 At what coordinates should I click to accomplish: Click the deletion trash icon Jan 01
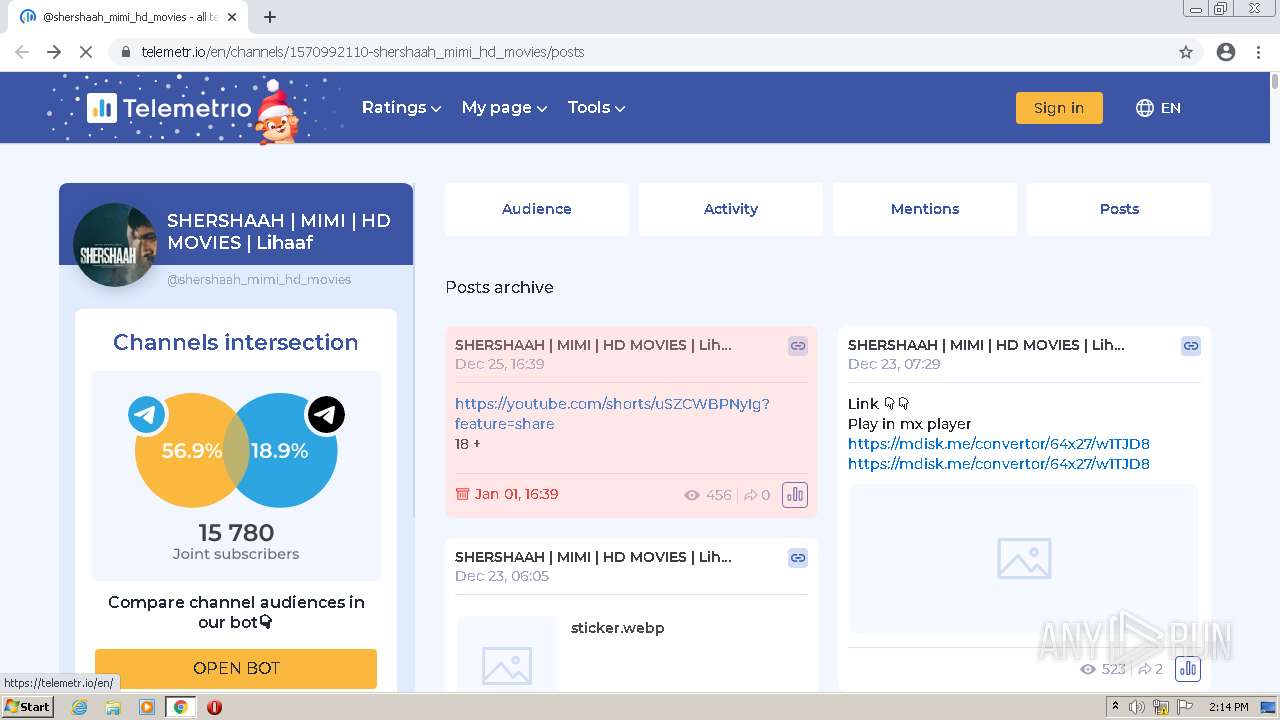point(462,494)
